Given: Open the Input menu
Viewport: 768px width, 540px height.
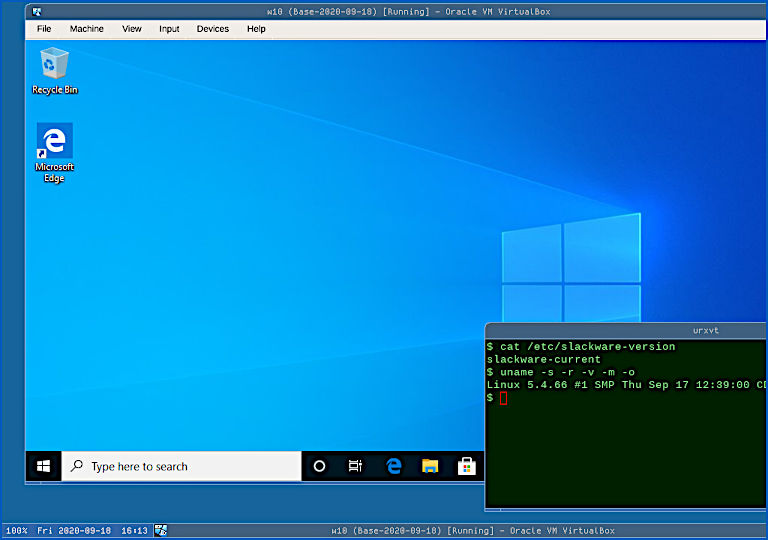Looking at the screenshot, I should 169,29.
